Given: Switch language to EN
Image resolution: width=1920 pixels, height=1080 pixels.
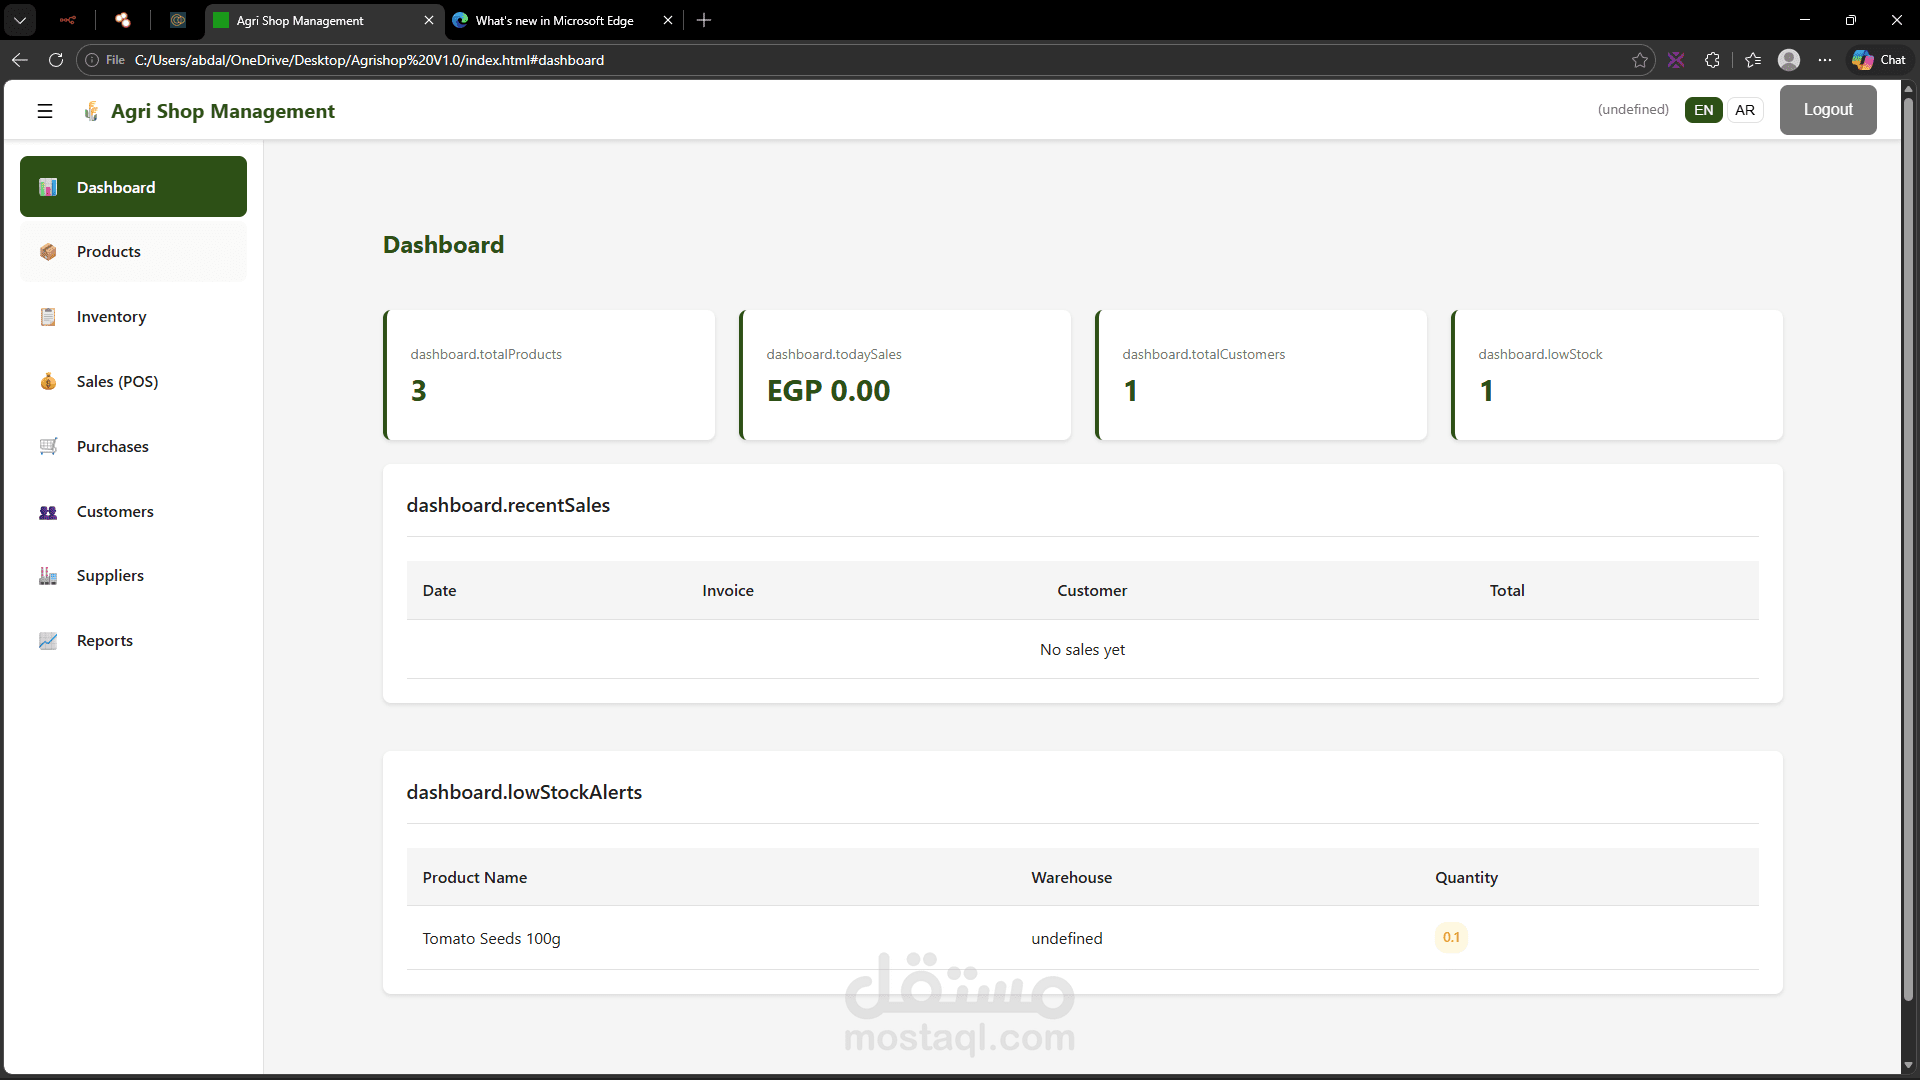Looking at the screenshot, I should click(1704, 110).
